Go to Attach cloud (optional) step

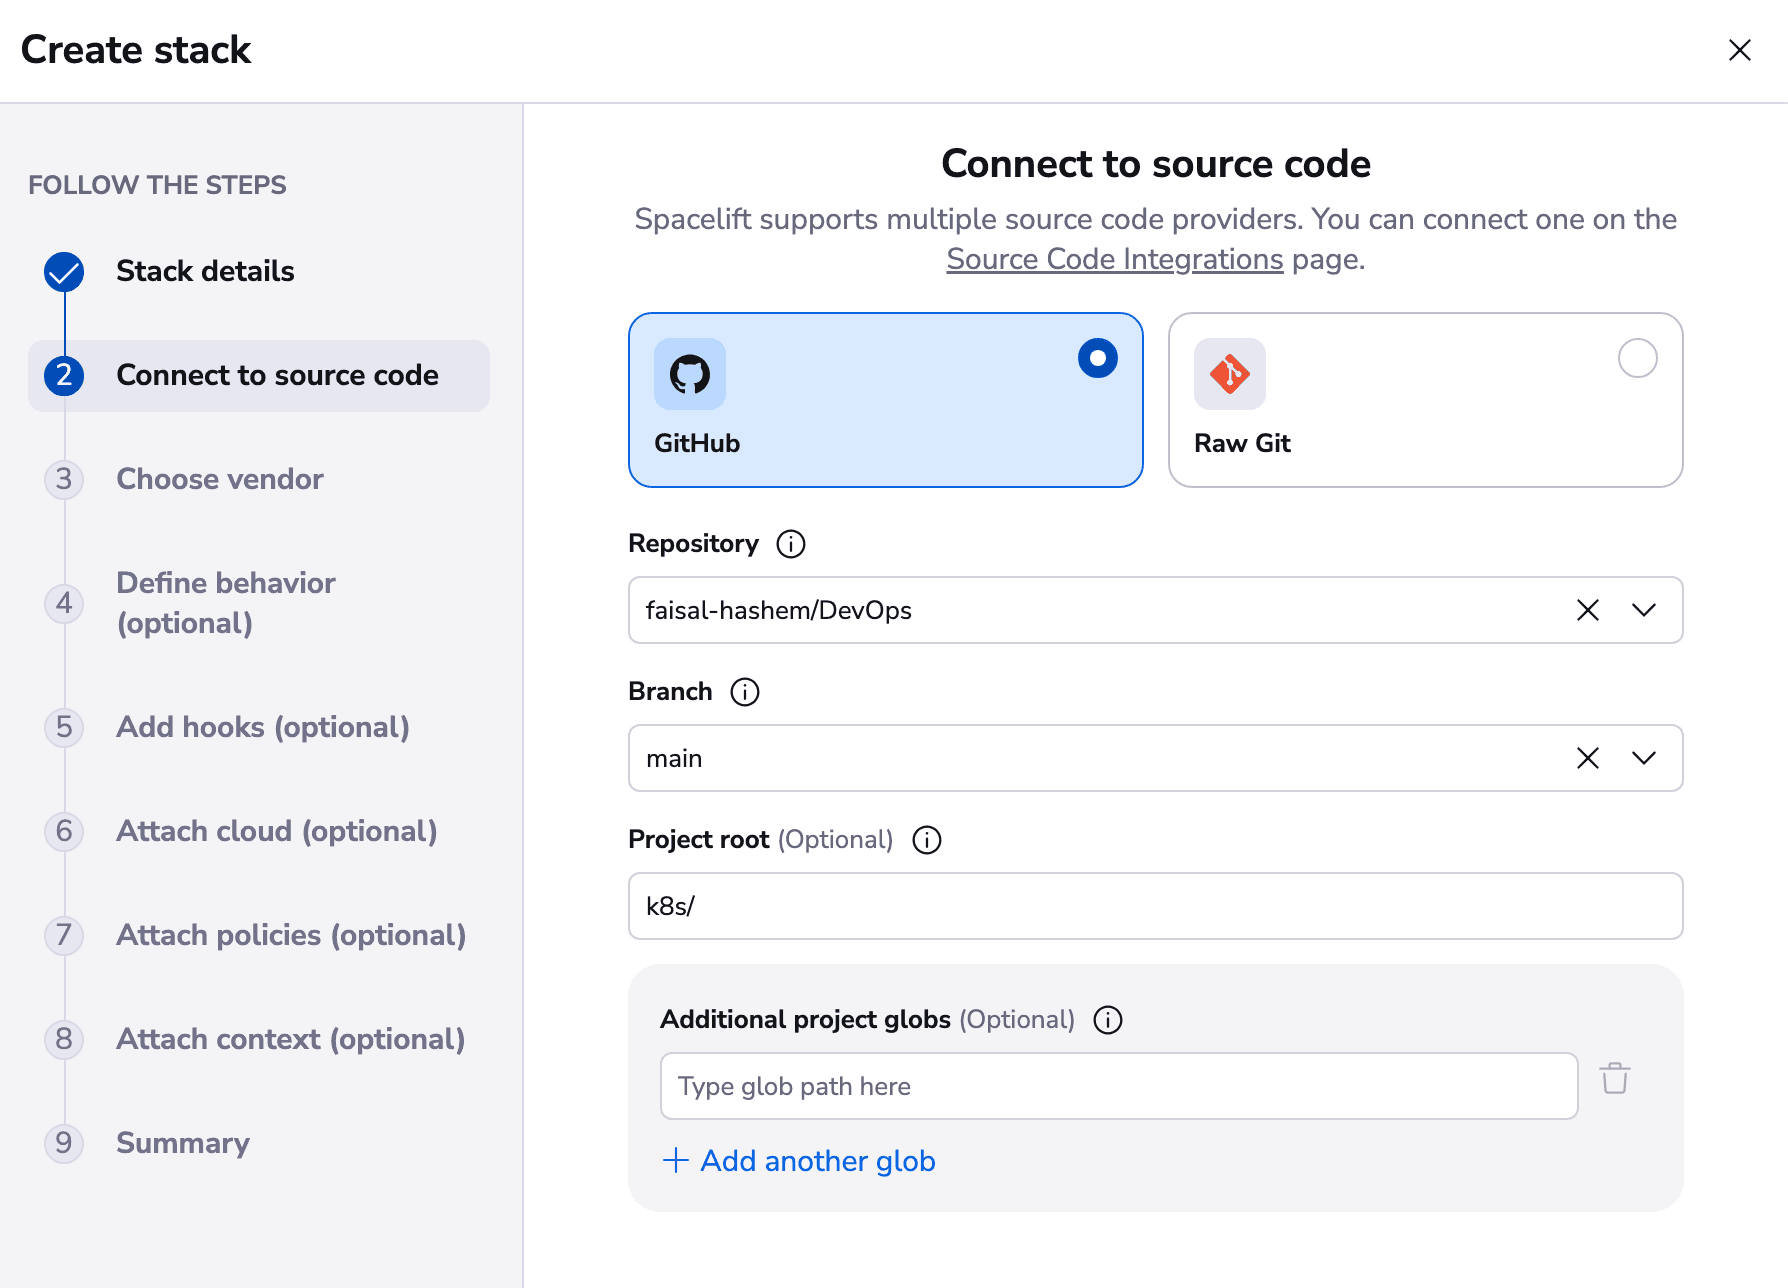pos(277,831)
